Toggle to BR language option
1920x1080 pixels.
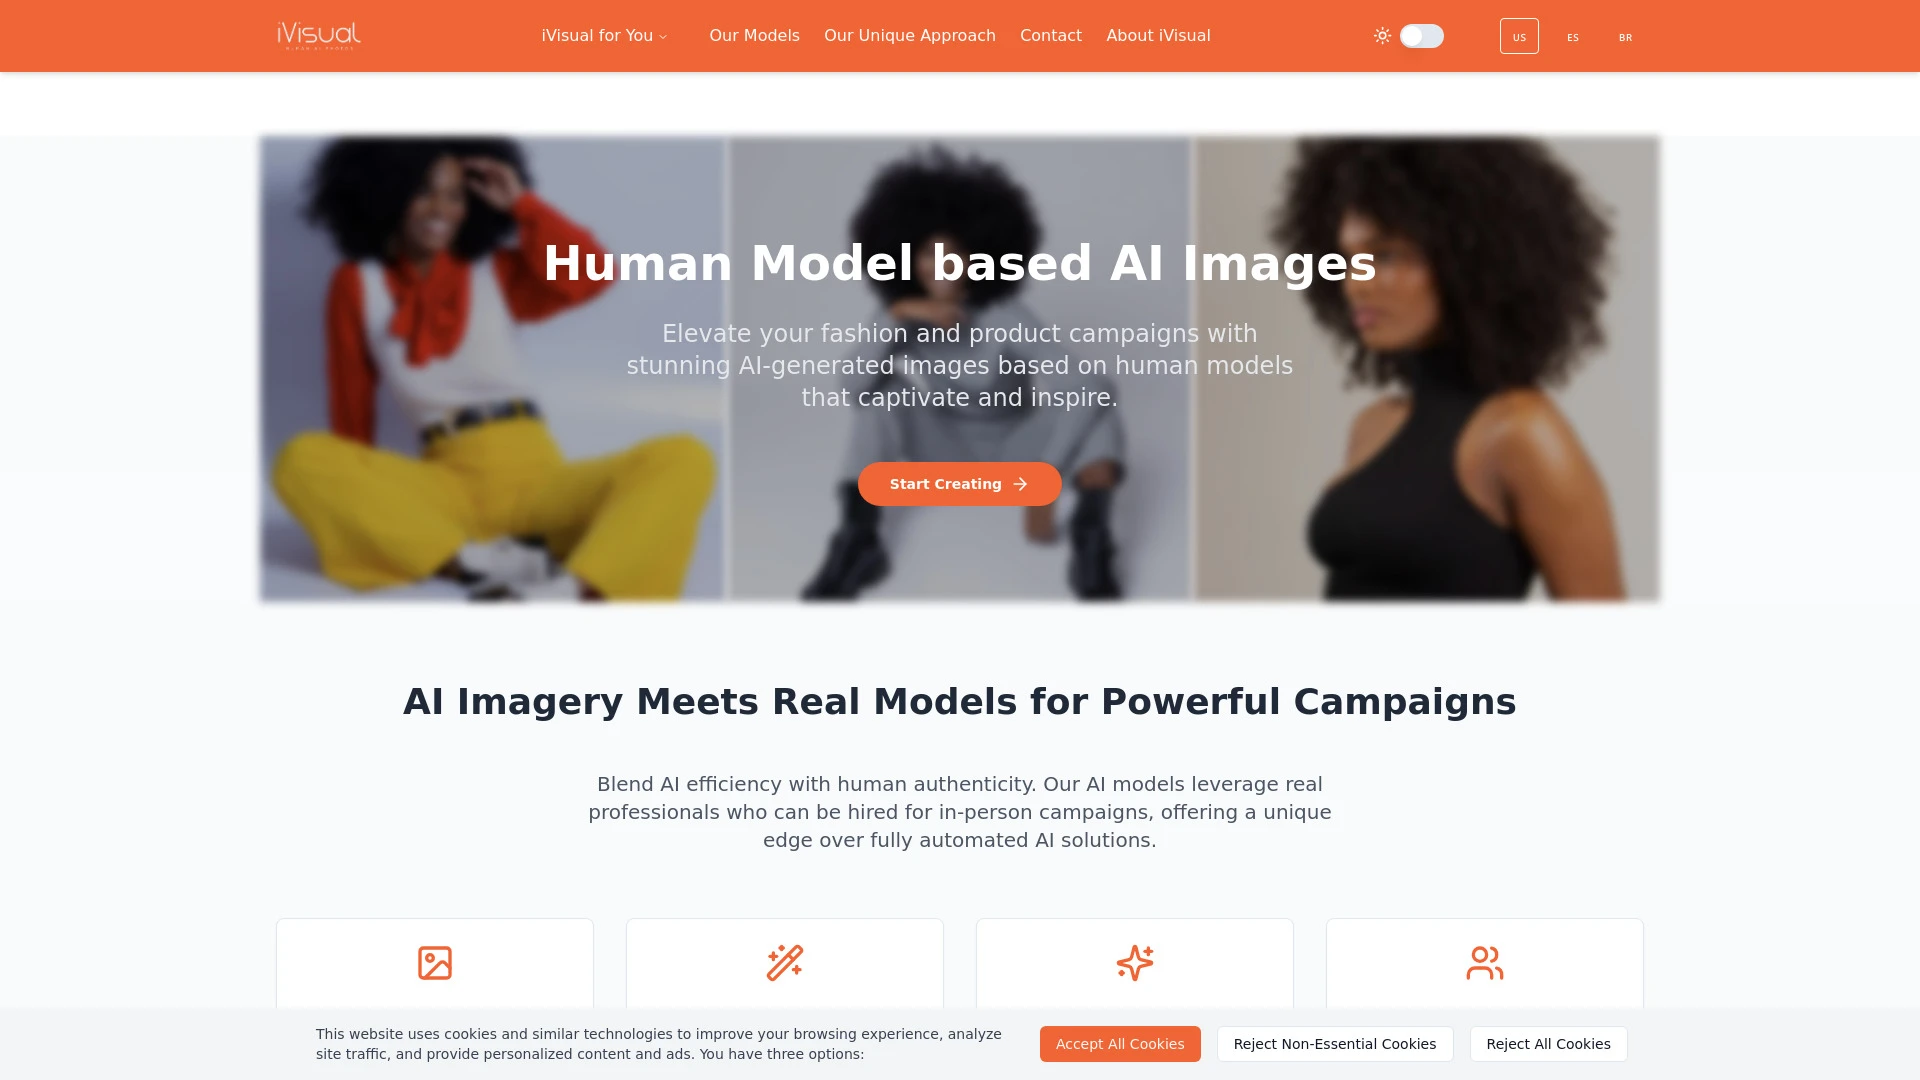click(1625, 37)
